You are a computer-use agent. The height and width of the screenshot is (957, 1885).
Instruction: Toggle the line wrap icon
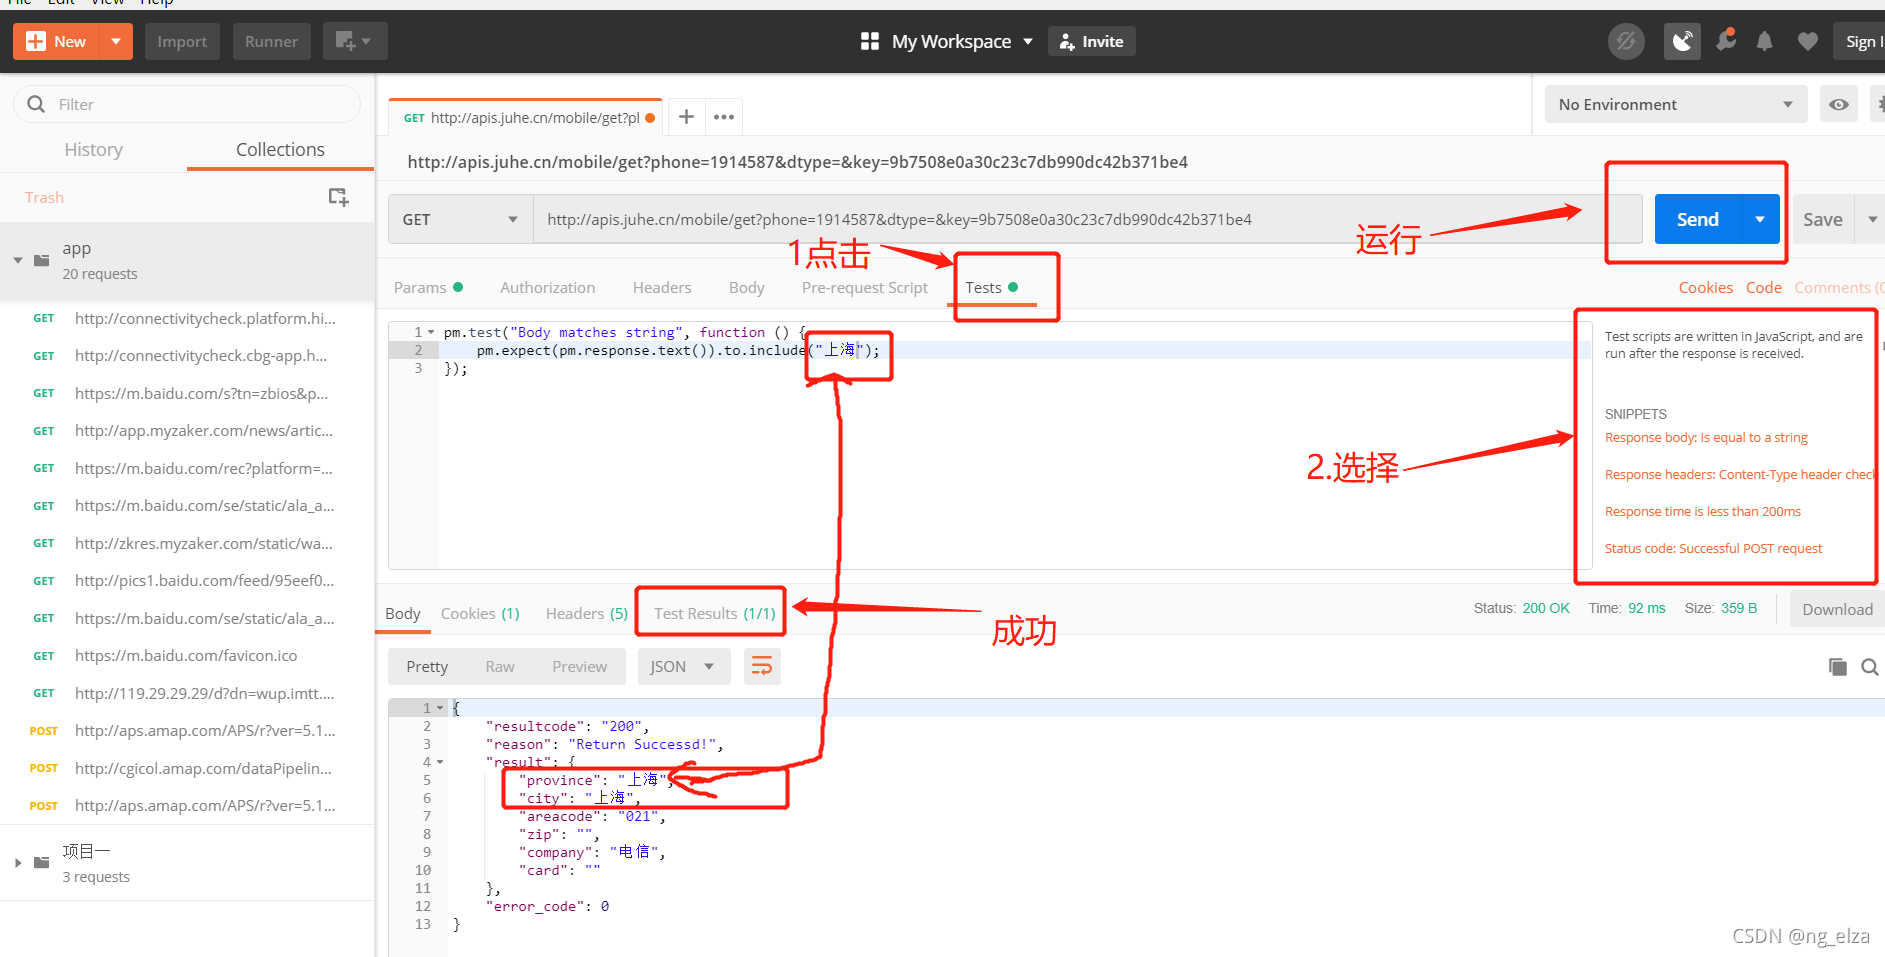pos(762,666)
